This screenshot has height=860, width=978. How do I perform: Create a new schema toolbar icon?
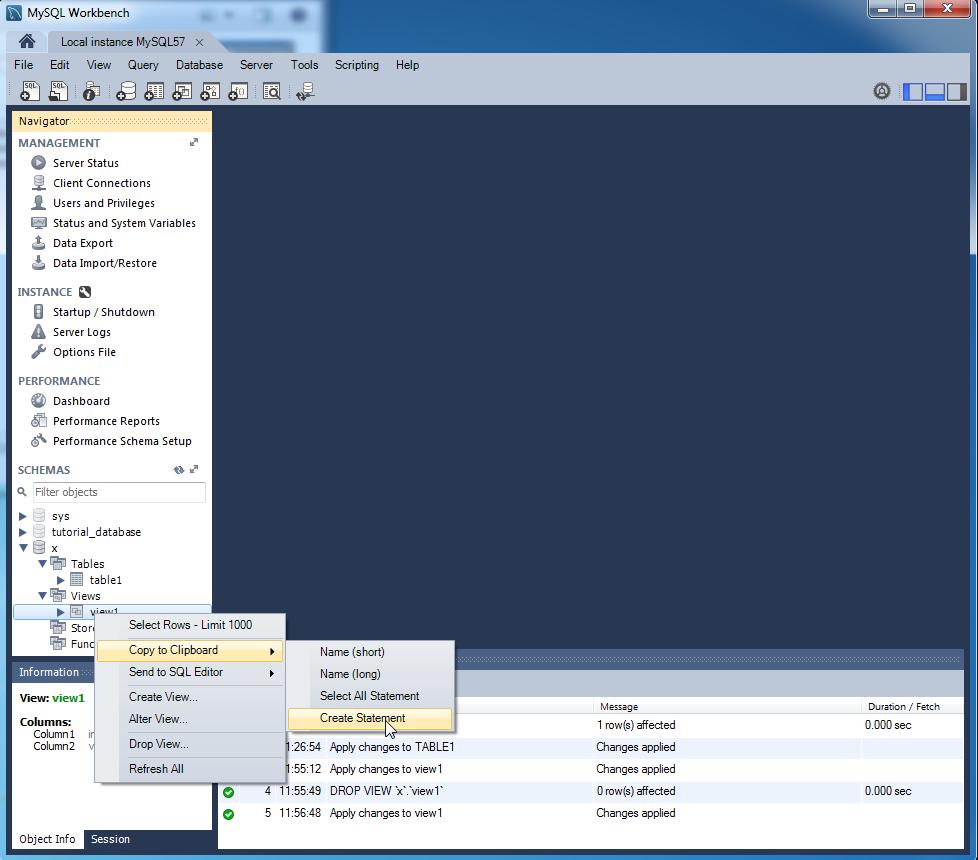click(125, 91)
